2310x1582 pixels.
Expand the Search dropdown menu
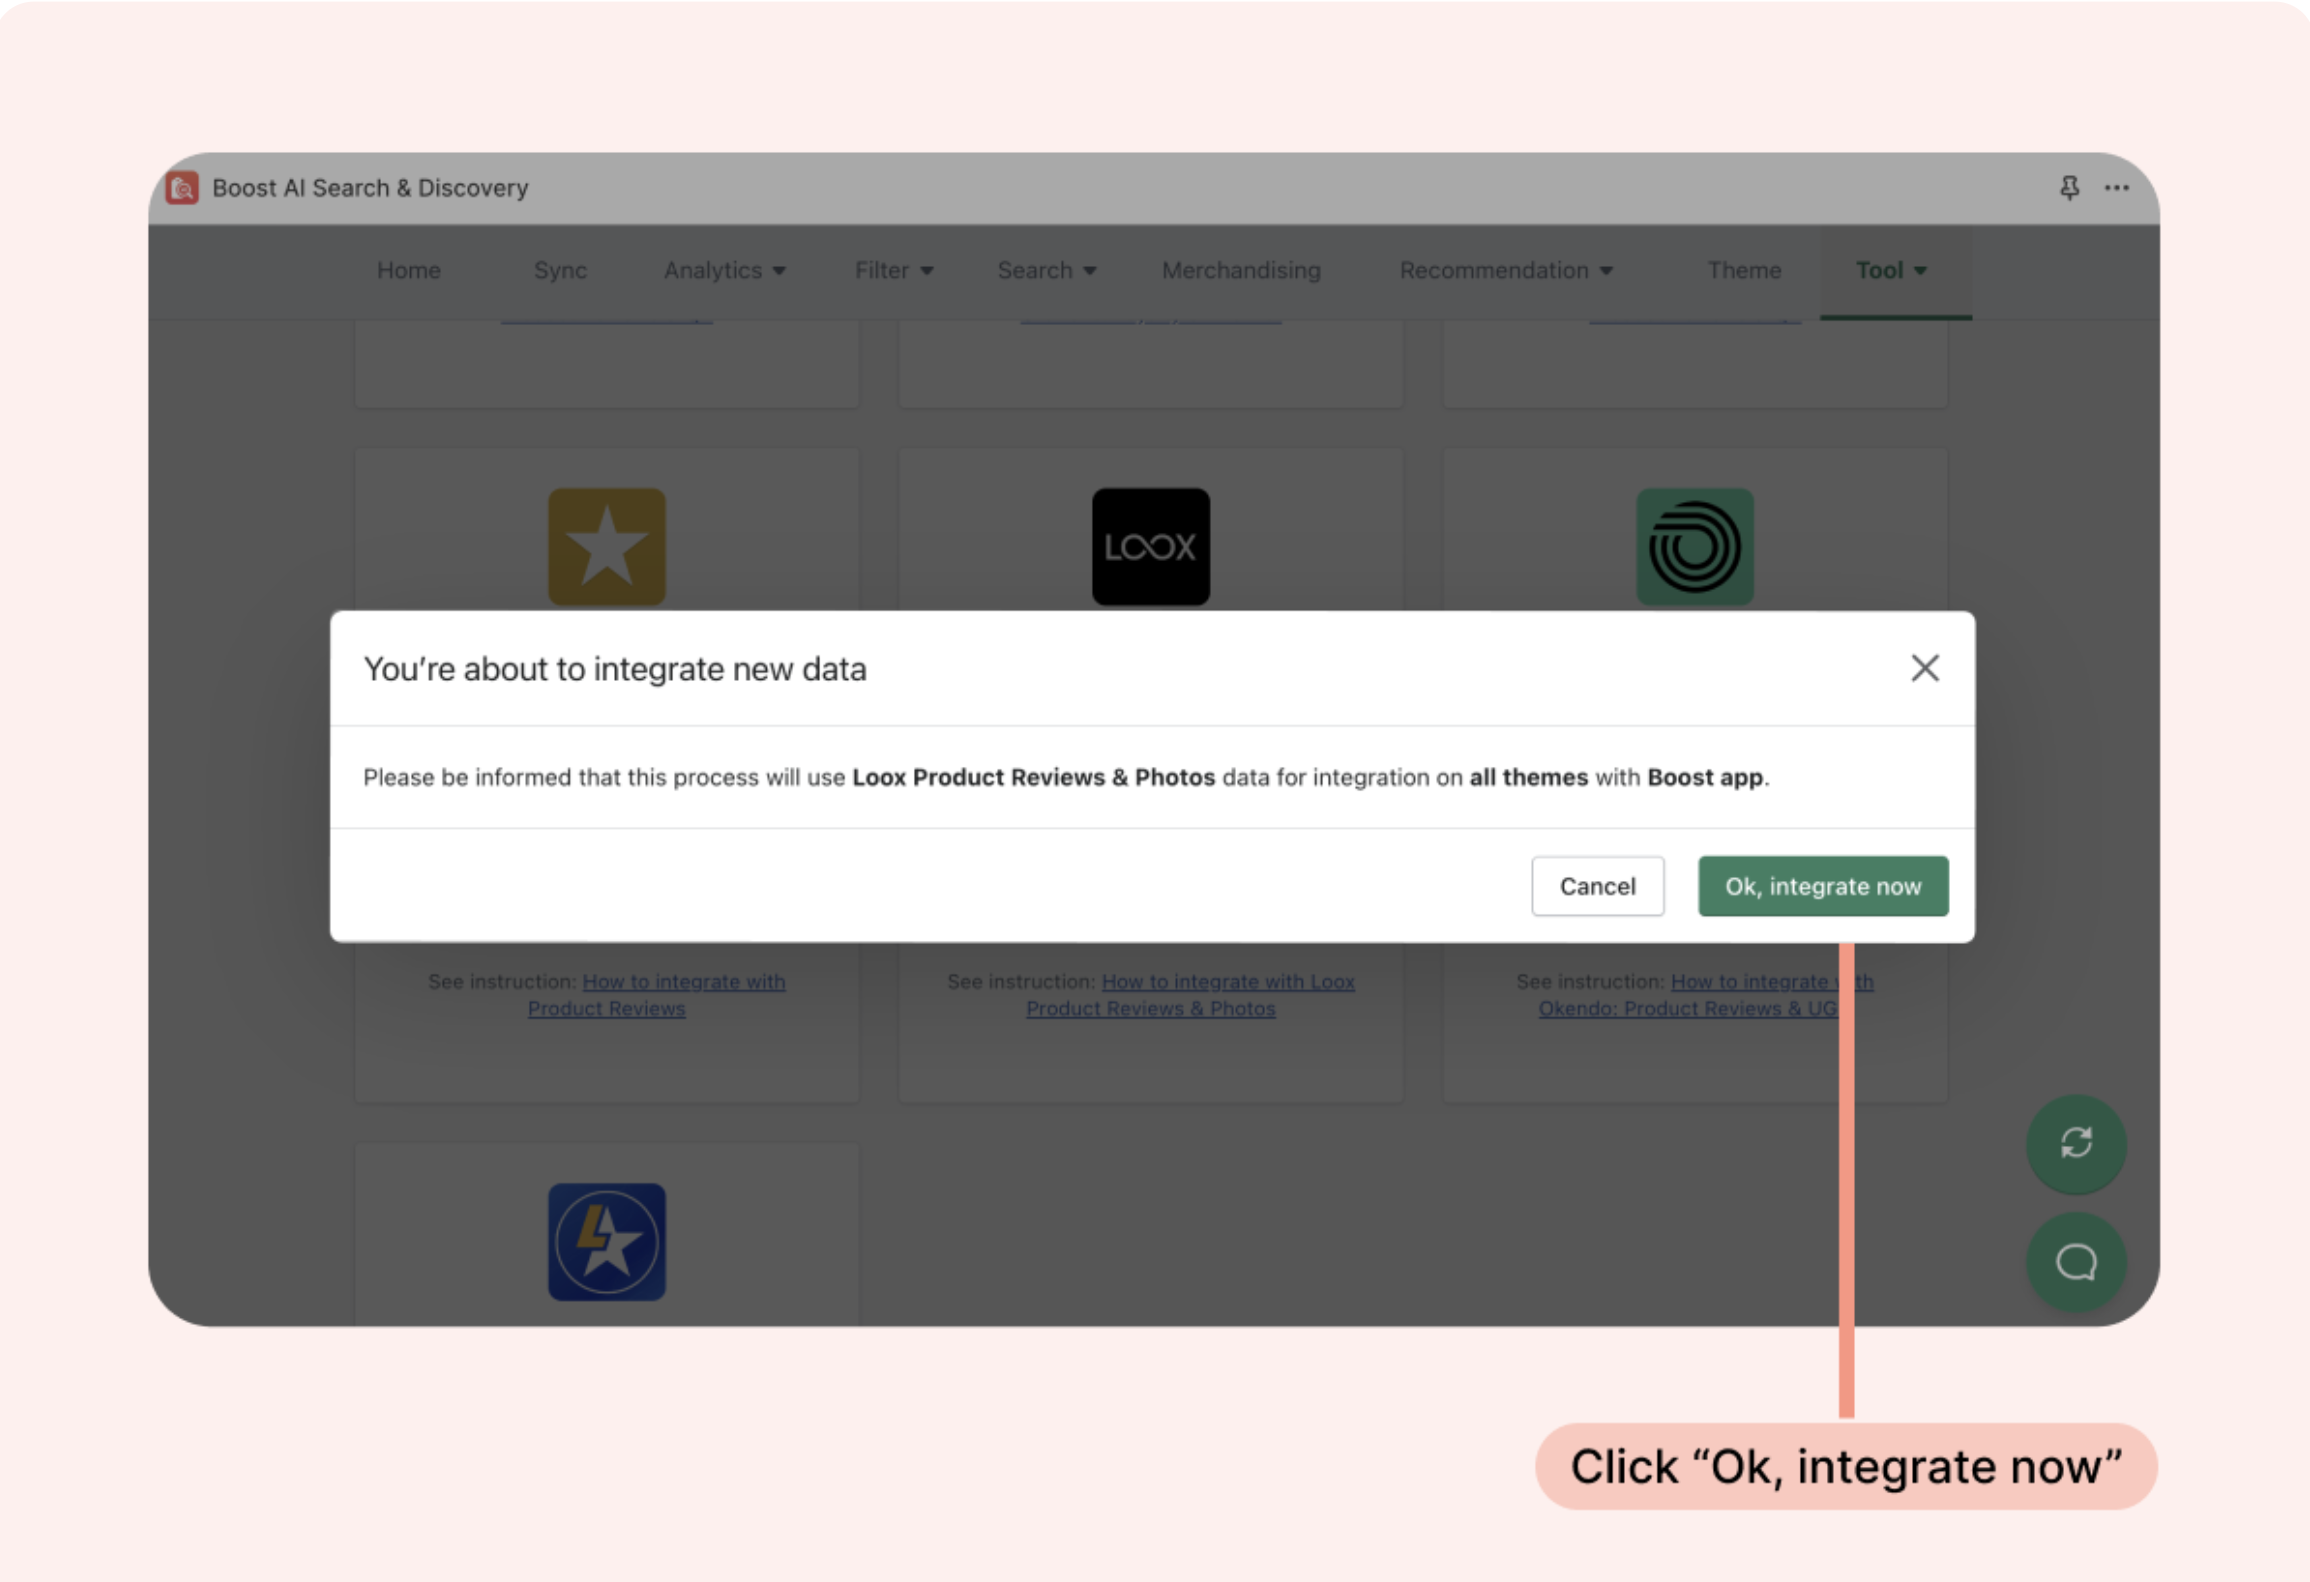point(1046,271)
